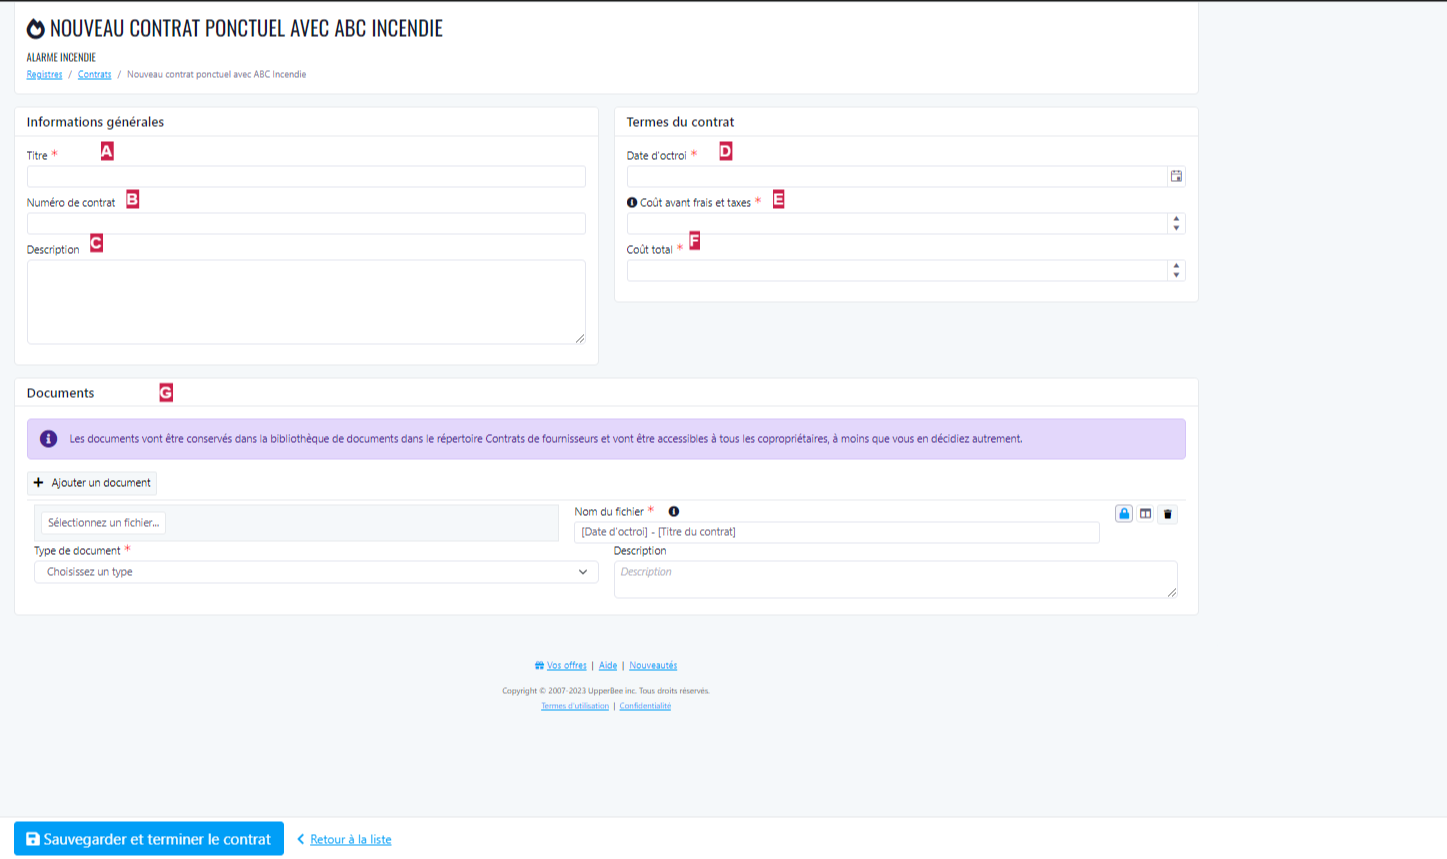This screenshot has width=1447, height=859.
Task: Open the Date d'octroi calendar picker icon
Action: (x=1176, y=176)
